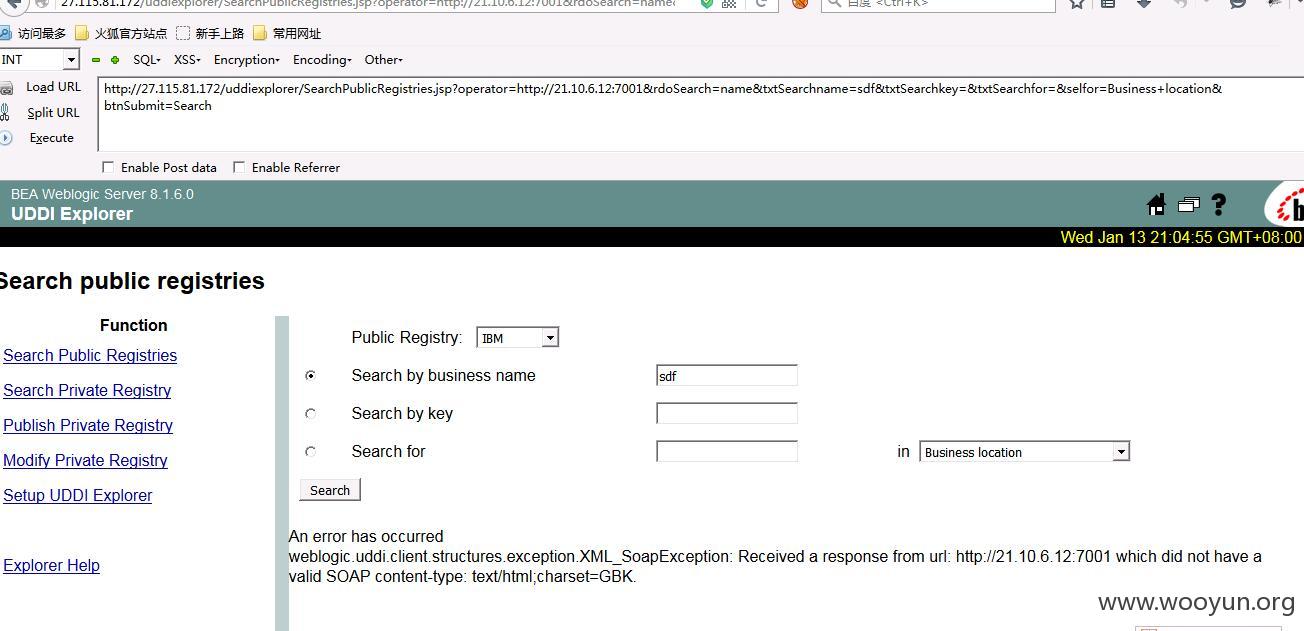Select the Search by key radio

(310, 414)
